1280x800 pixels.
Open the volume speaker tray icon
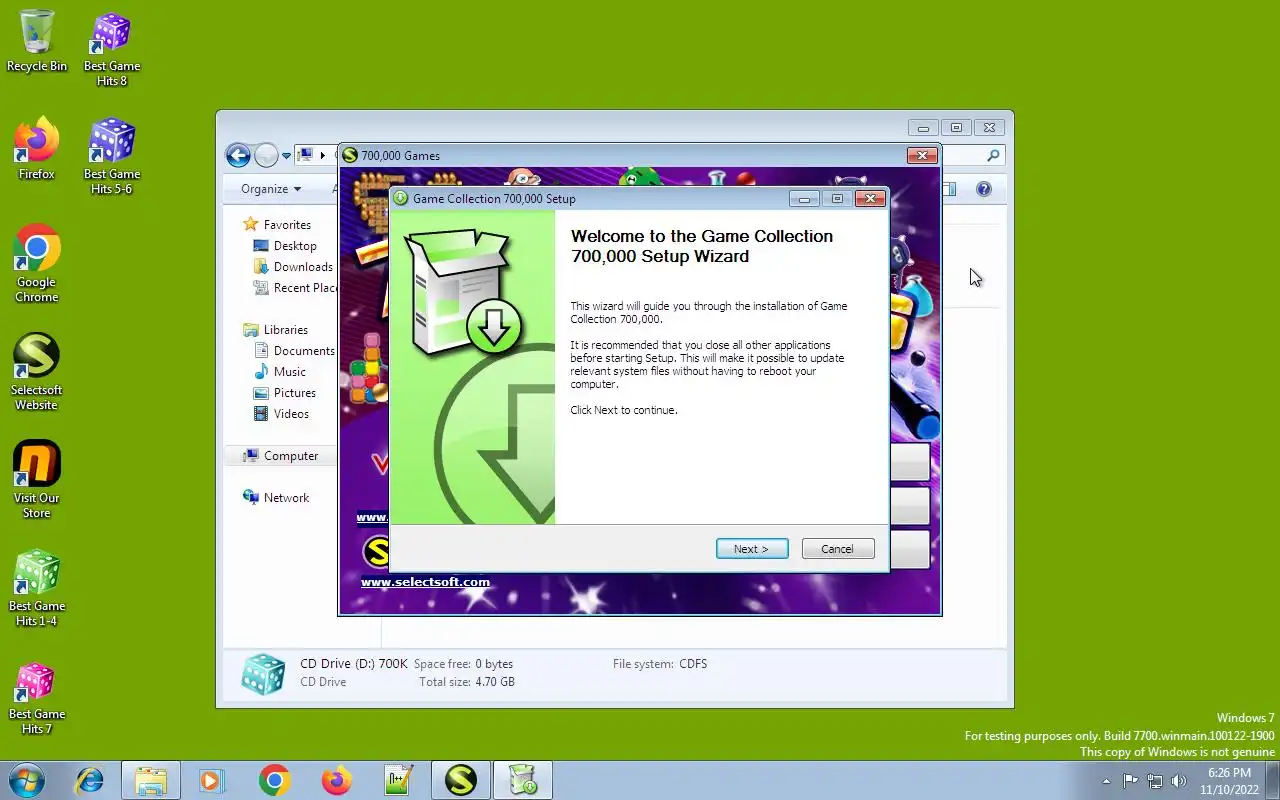pos(1179,781)
